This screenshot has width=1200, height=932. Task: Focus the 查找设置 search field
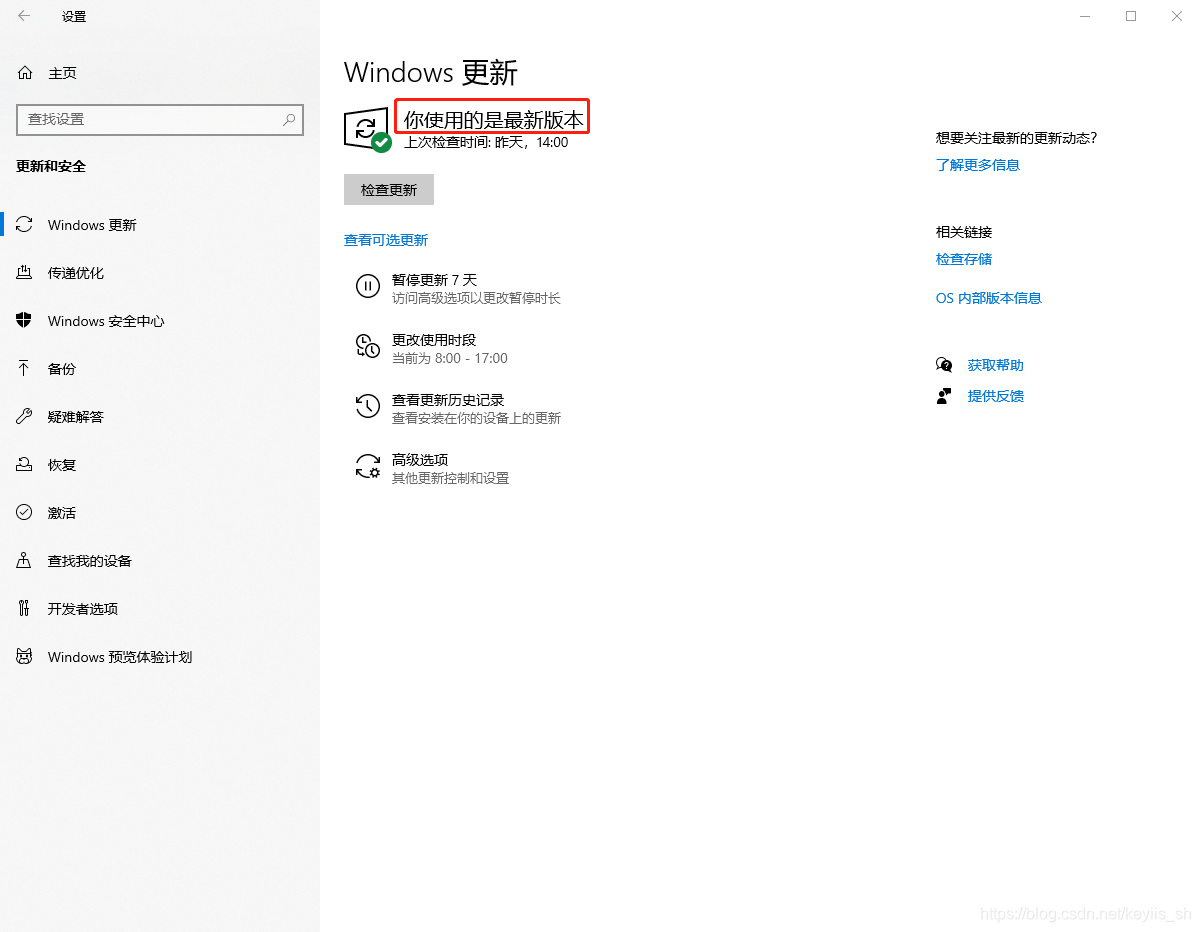160,119
